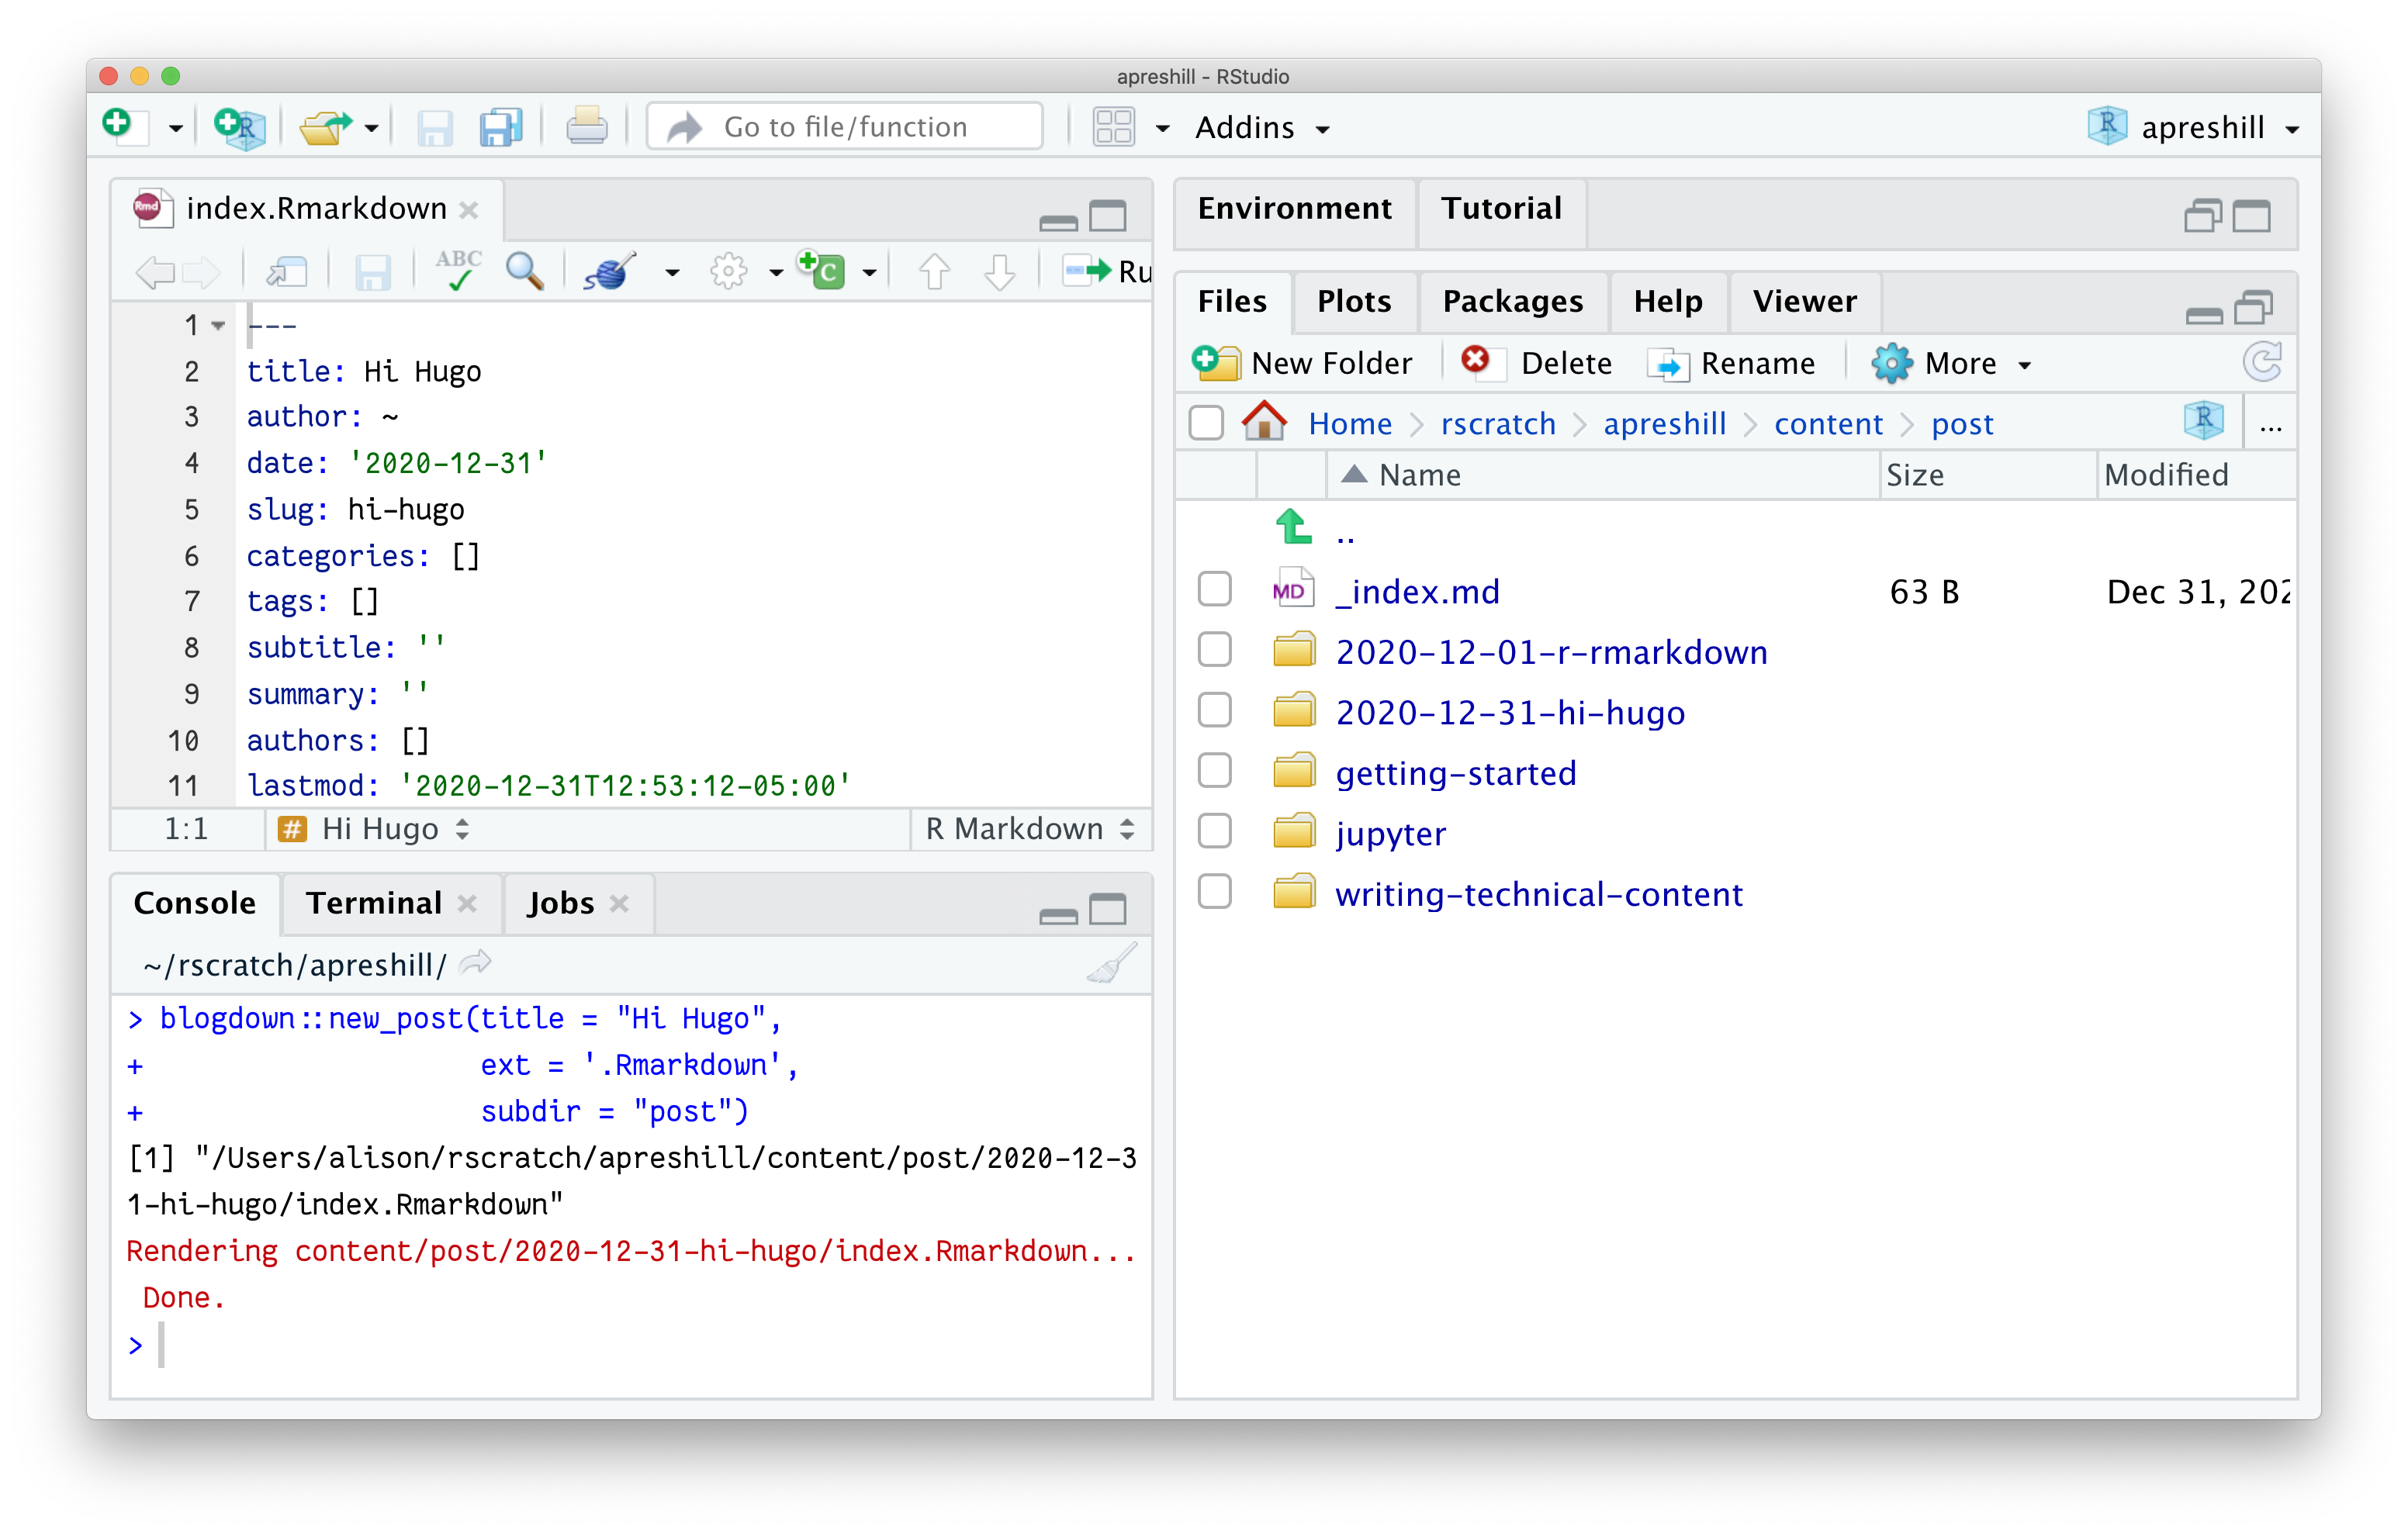Navigate to apreshill in breadcrumb
Image resolution: width=2408 pixels, height=1534 pixels.
click(1665, 424)
